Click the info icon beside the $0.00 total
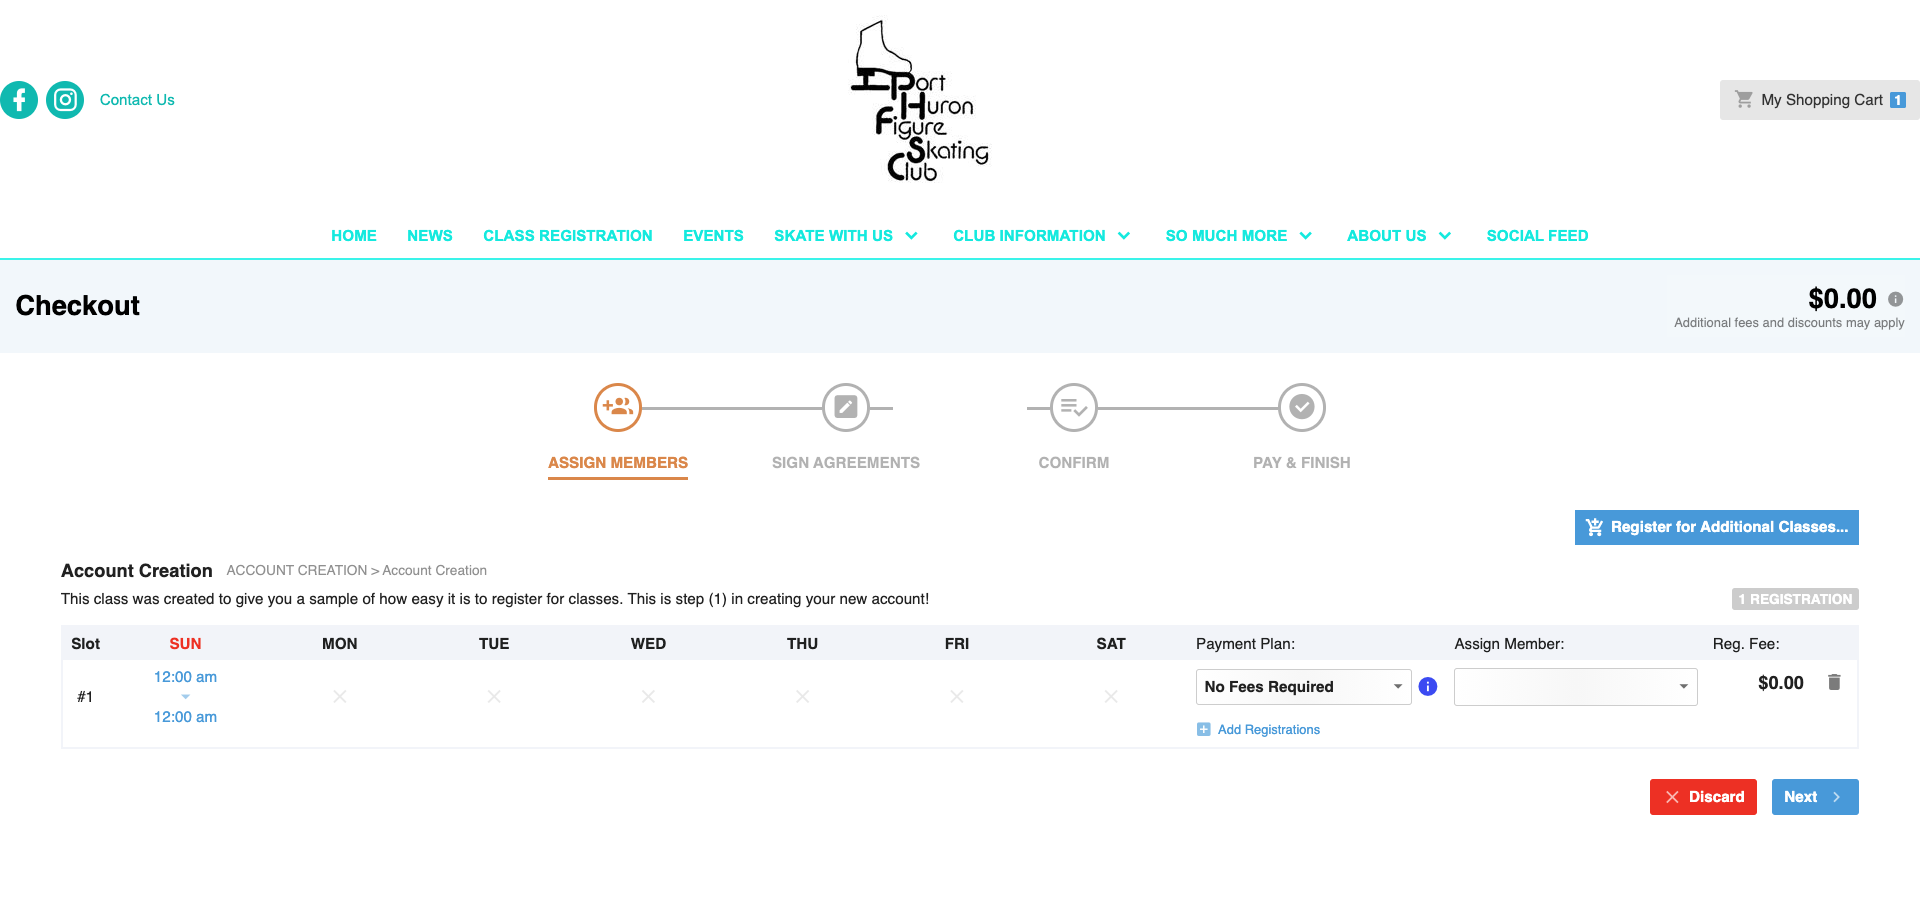The height and width of the screenshot is (899, 1920). tap(1895, 299)
